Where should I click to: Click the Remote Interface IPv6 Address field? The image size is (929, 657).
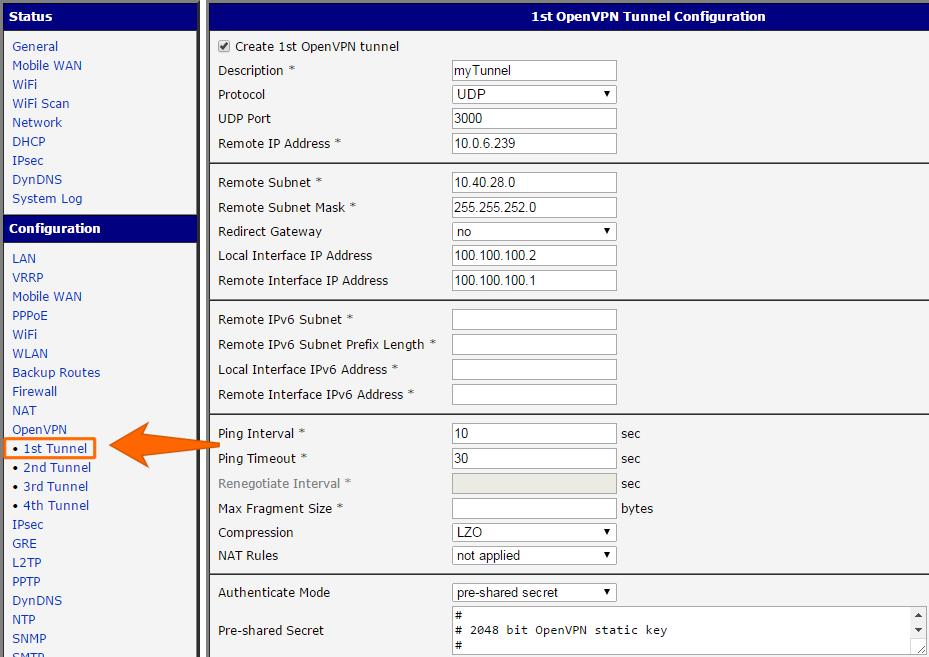click(x=534, y=395)
